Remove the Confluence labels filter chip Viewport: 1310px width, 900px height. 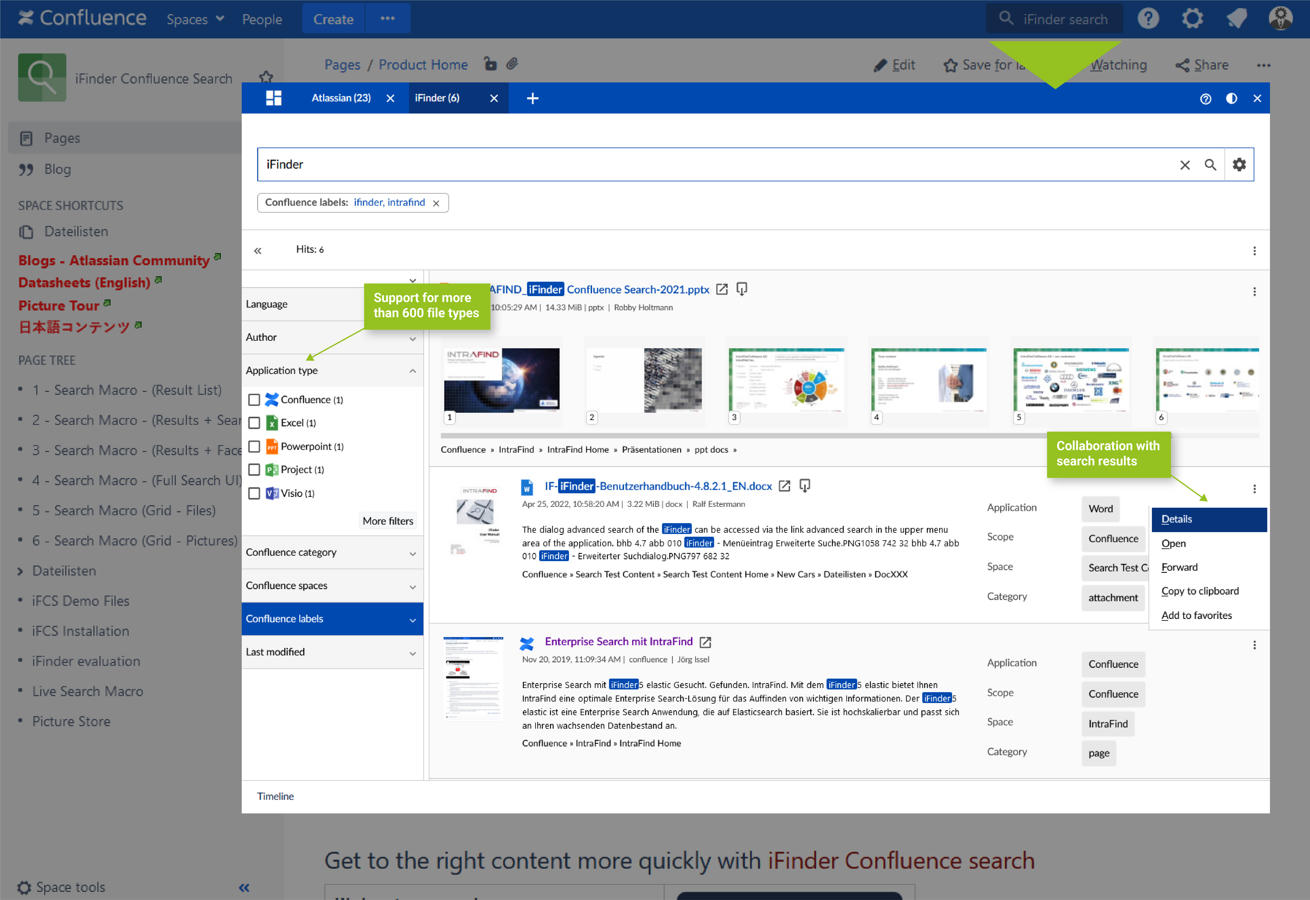tap(436, 203)
